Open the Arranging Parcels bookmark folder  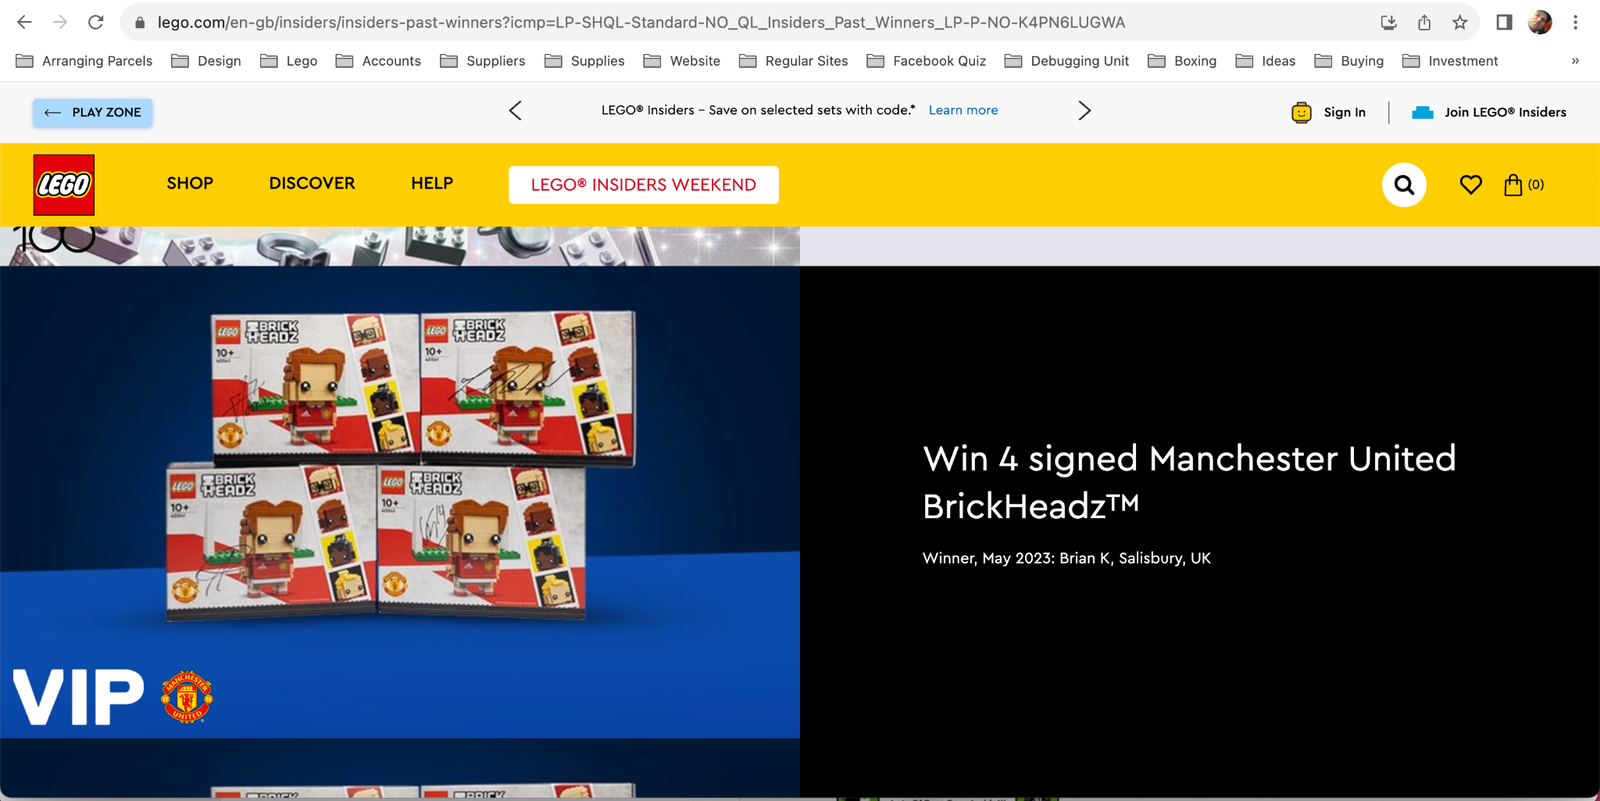tap(85, 61)
